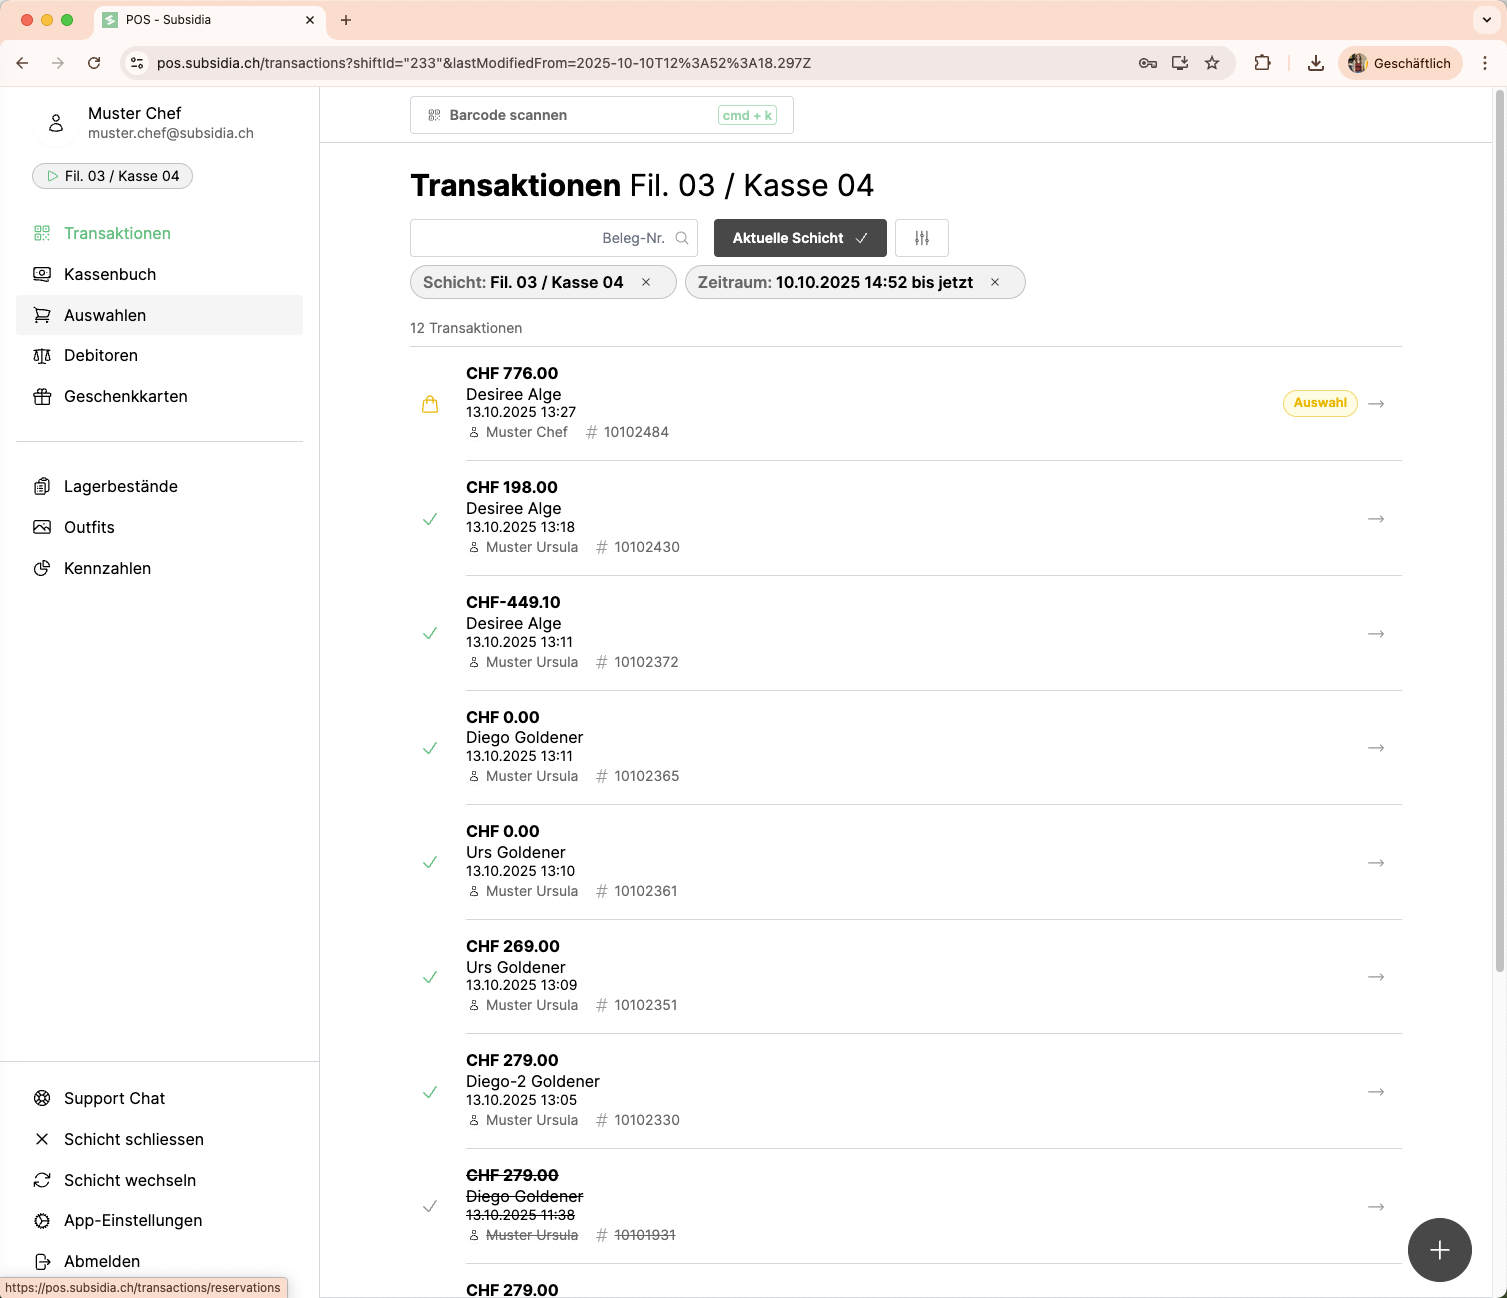The height and width of the screenshot is (1298, 1507).
Task: Open the Chrome tab list dropdown
Action: pos(1486,20)
